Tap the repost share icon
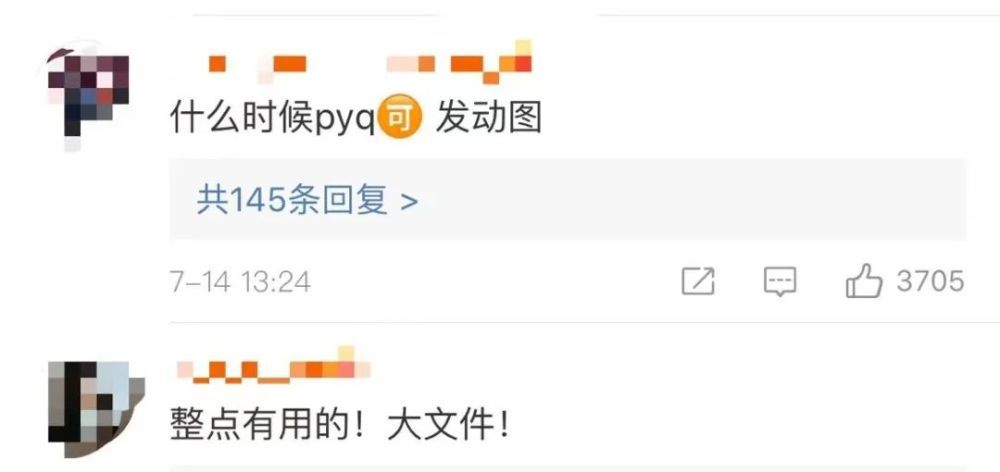 (x=698, y=281)
